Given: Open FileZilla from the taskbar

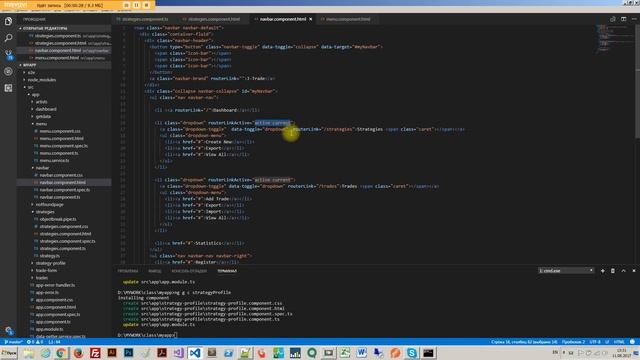Looking at the screenshot, I should click(x=95, y=353).
